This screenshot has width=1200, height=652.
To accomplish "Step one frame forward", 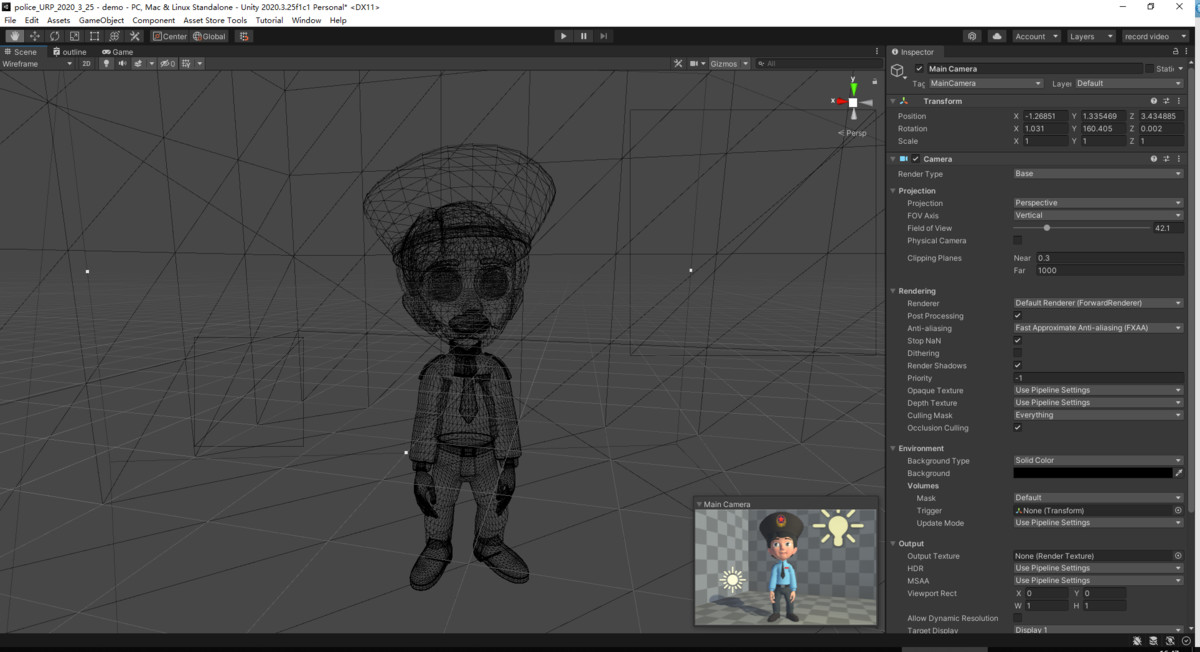I will pos(603,36).
